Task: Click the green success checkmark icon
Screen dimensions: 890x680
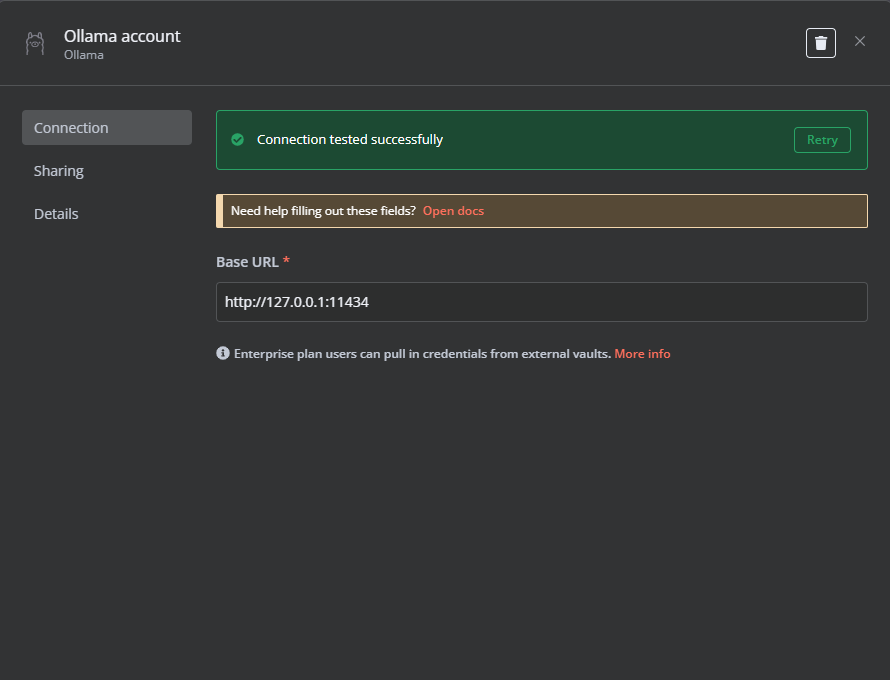Action: (238, 140)
